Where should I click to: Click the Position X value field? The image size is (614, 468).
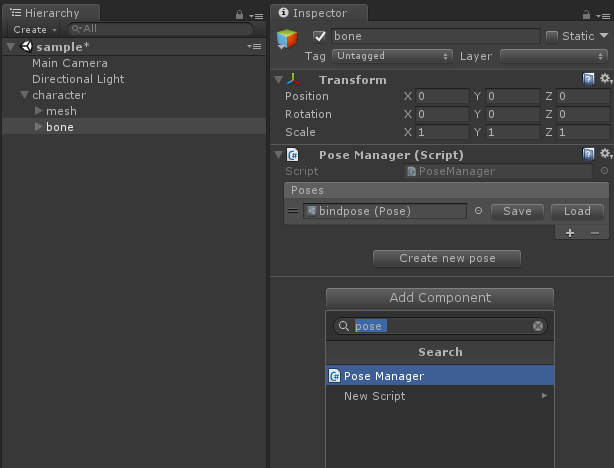point(442,96)
